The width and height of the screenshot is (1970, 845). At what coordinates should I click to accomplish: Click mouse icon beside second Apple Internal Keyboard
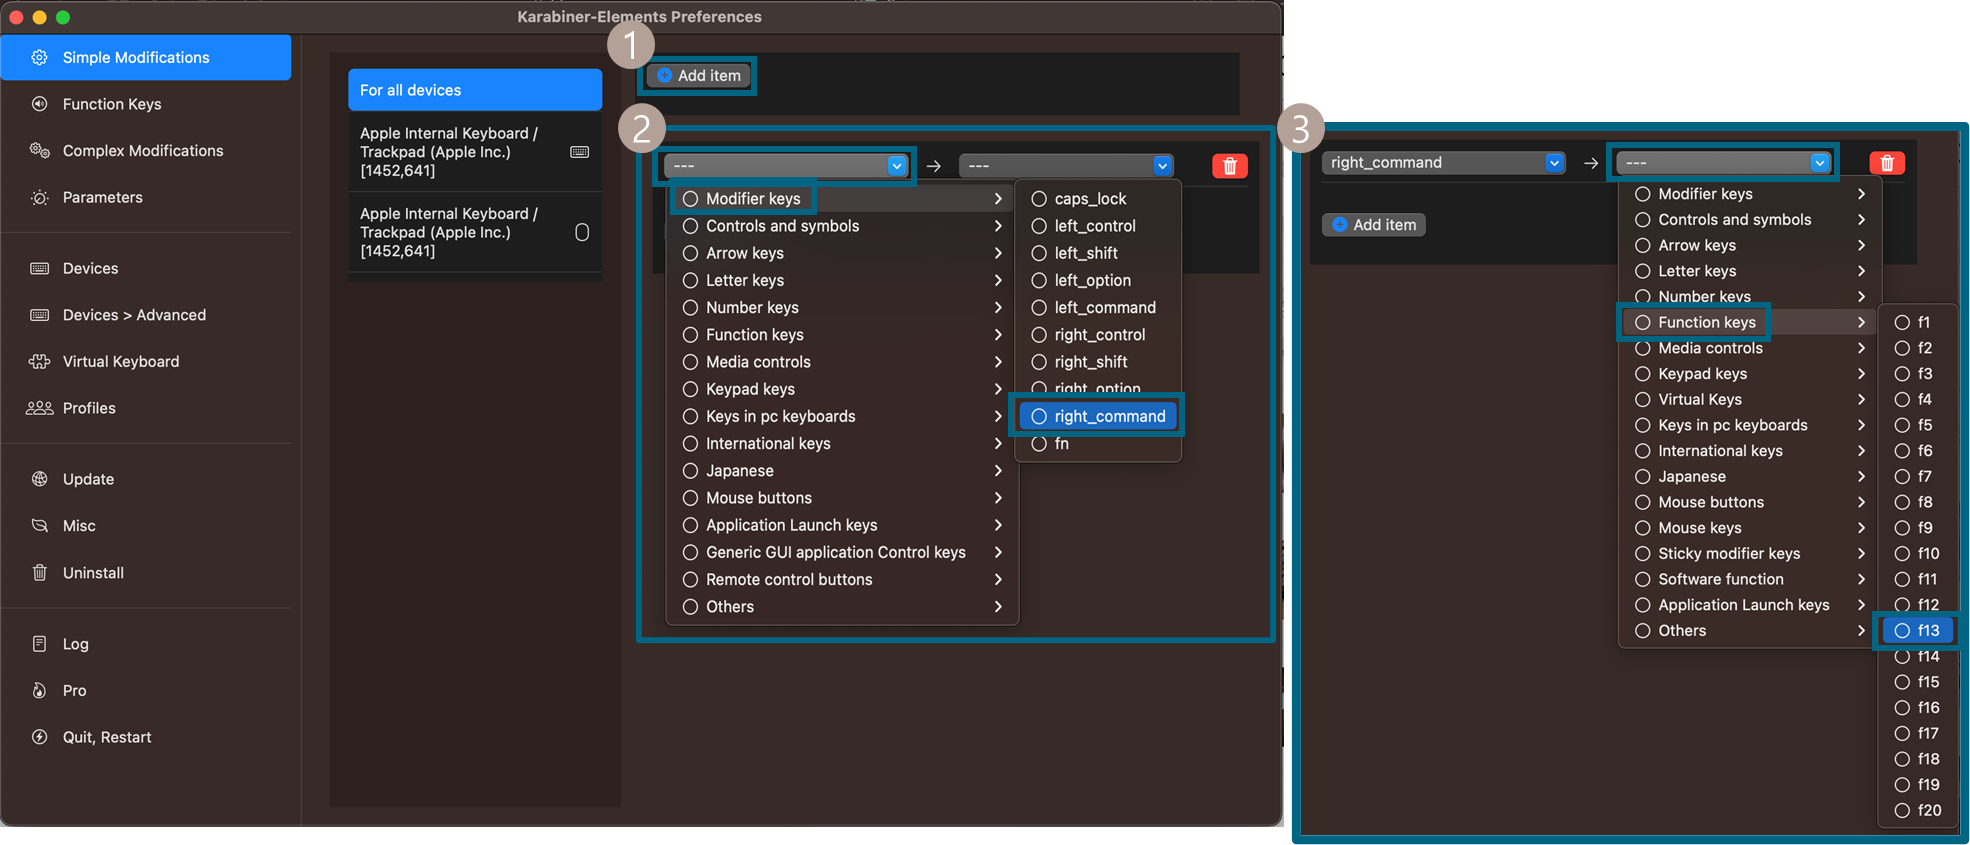tap(582, 232)
